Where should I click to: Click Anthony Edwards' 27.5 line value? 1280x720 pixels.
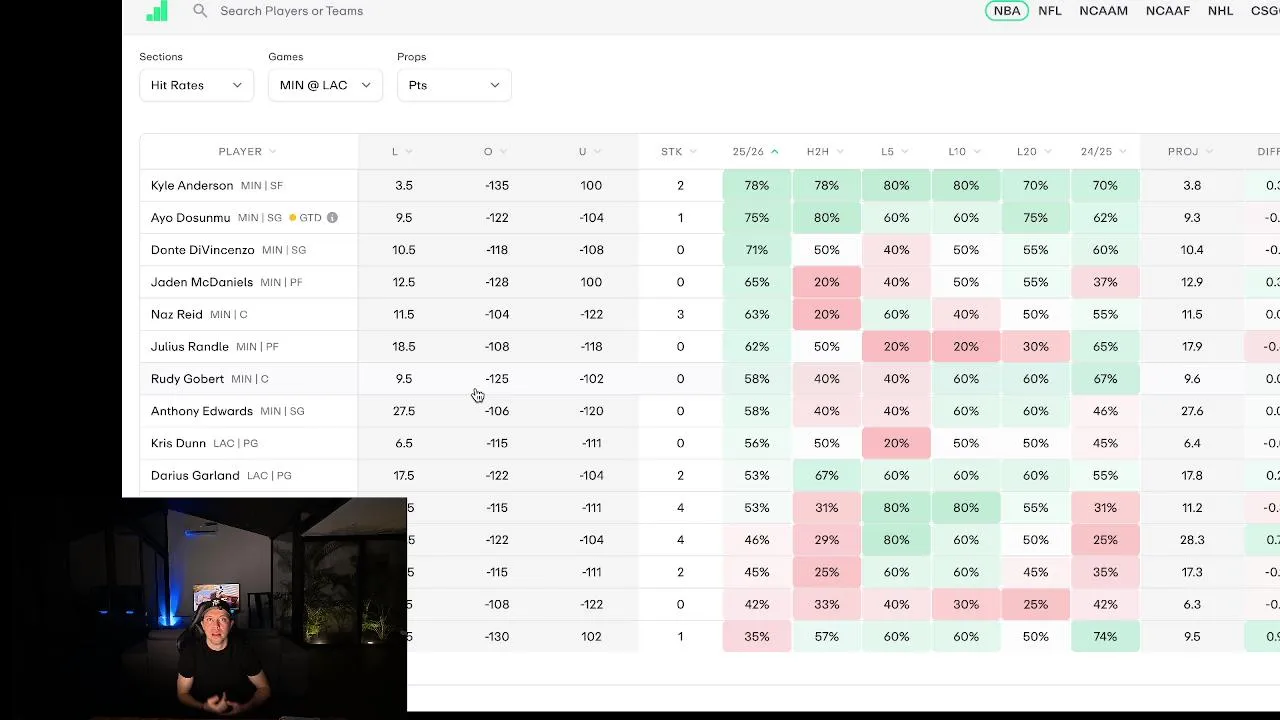[x=404, y=411]
